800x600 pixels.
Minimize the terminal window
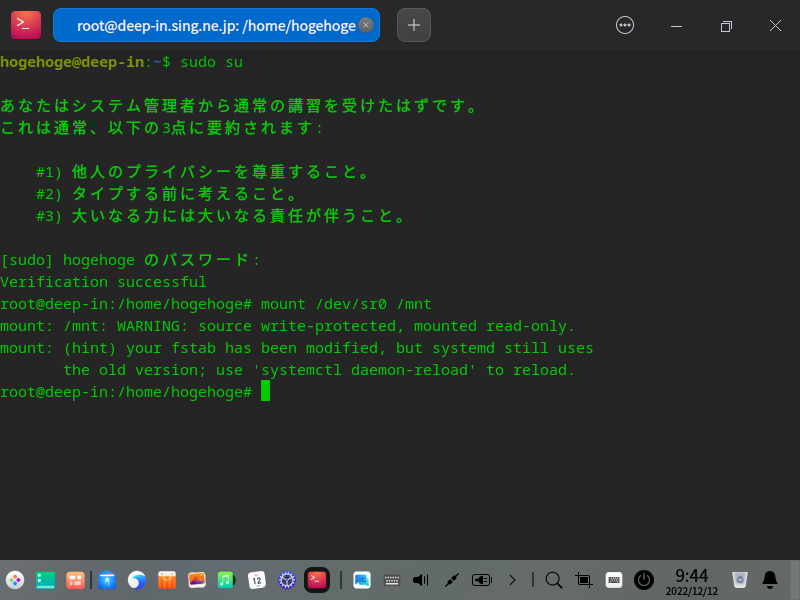click(x=677, y=26)
